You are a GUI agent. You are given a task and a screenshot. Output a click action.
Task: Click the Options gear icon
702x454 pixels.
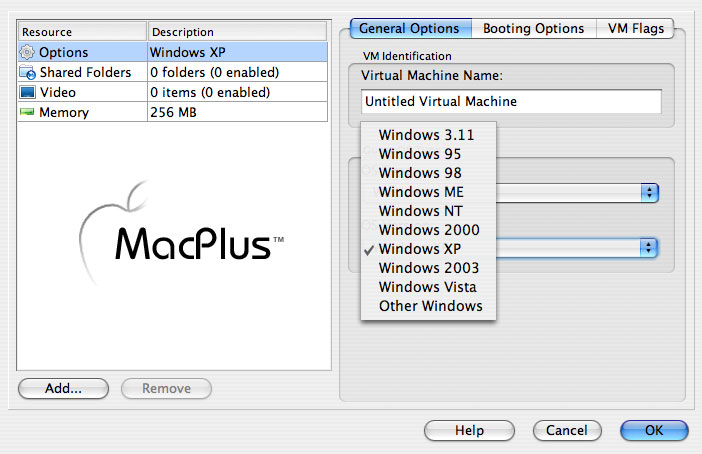click(x=27, y=52)
